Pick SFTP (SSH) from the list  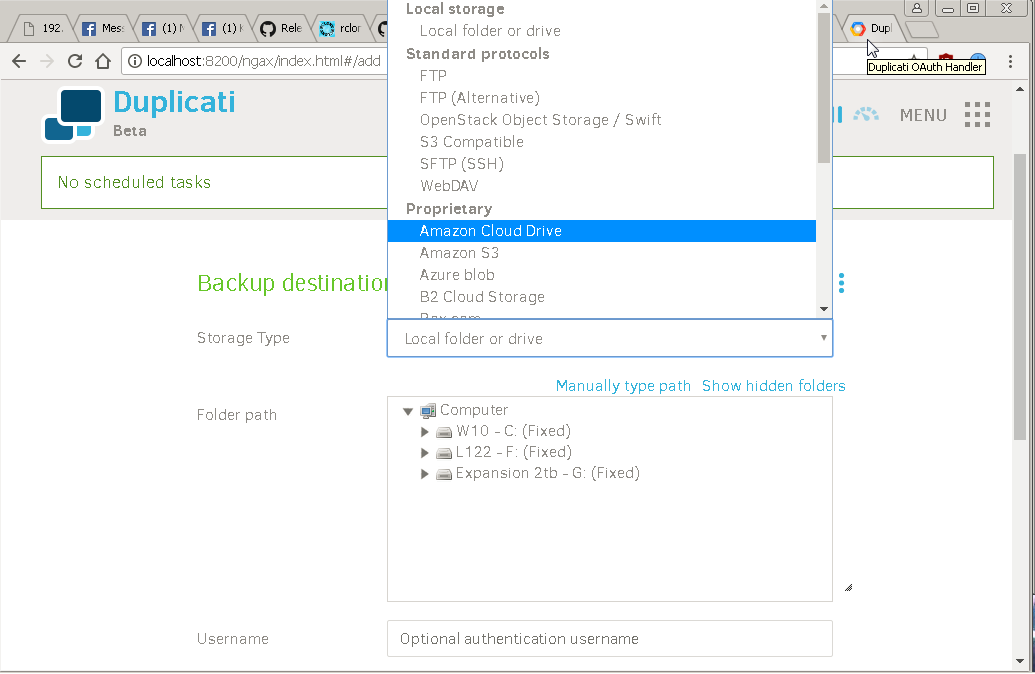pyautogui.click(x=601, y=164)
